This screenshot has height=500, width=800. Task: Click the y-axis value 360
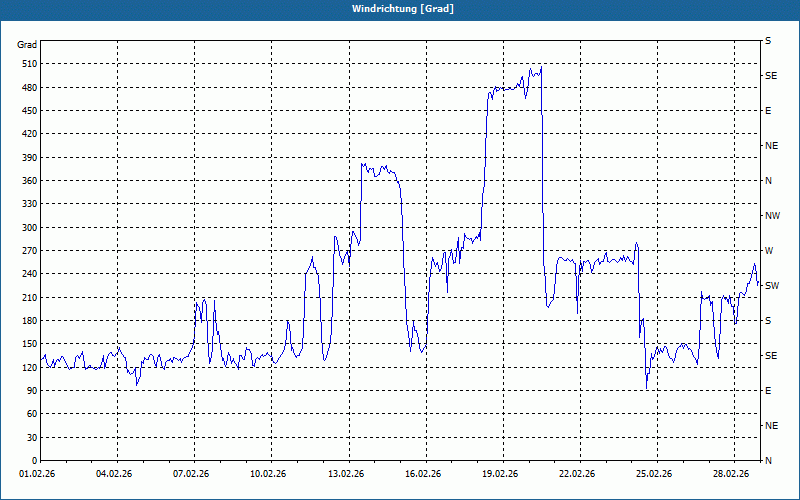click(30, 181)
